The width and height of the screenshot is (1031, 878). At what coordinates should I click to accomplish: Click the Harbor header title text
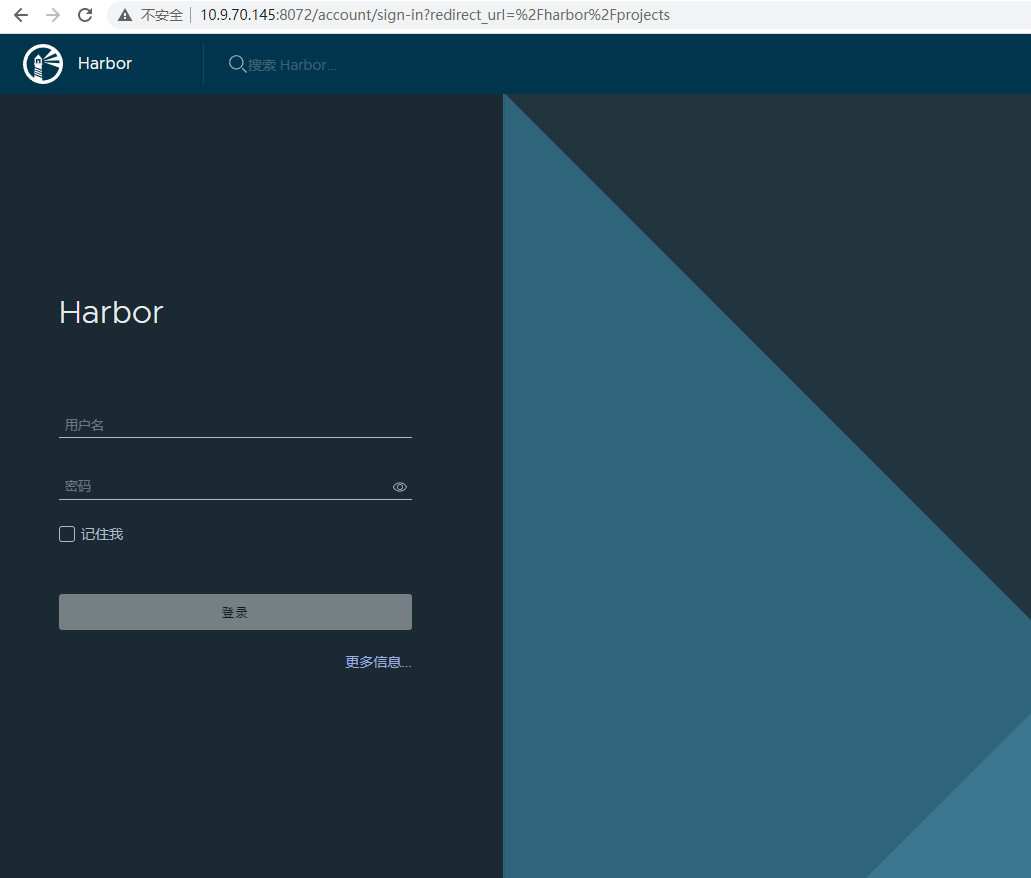click(105, 64)
